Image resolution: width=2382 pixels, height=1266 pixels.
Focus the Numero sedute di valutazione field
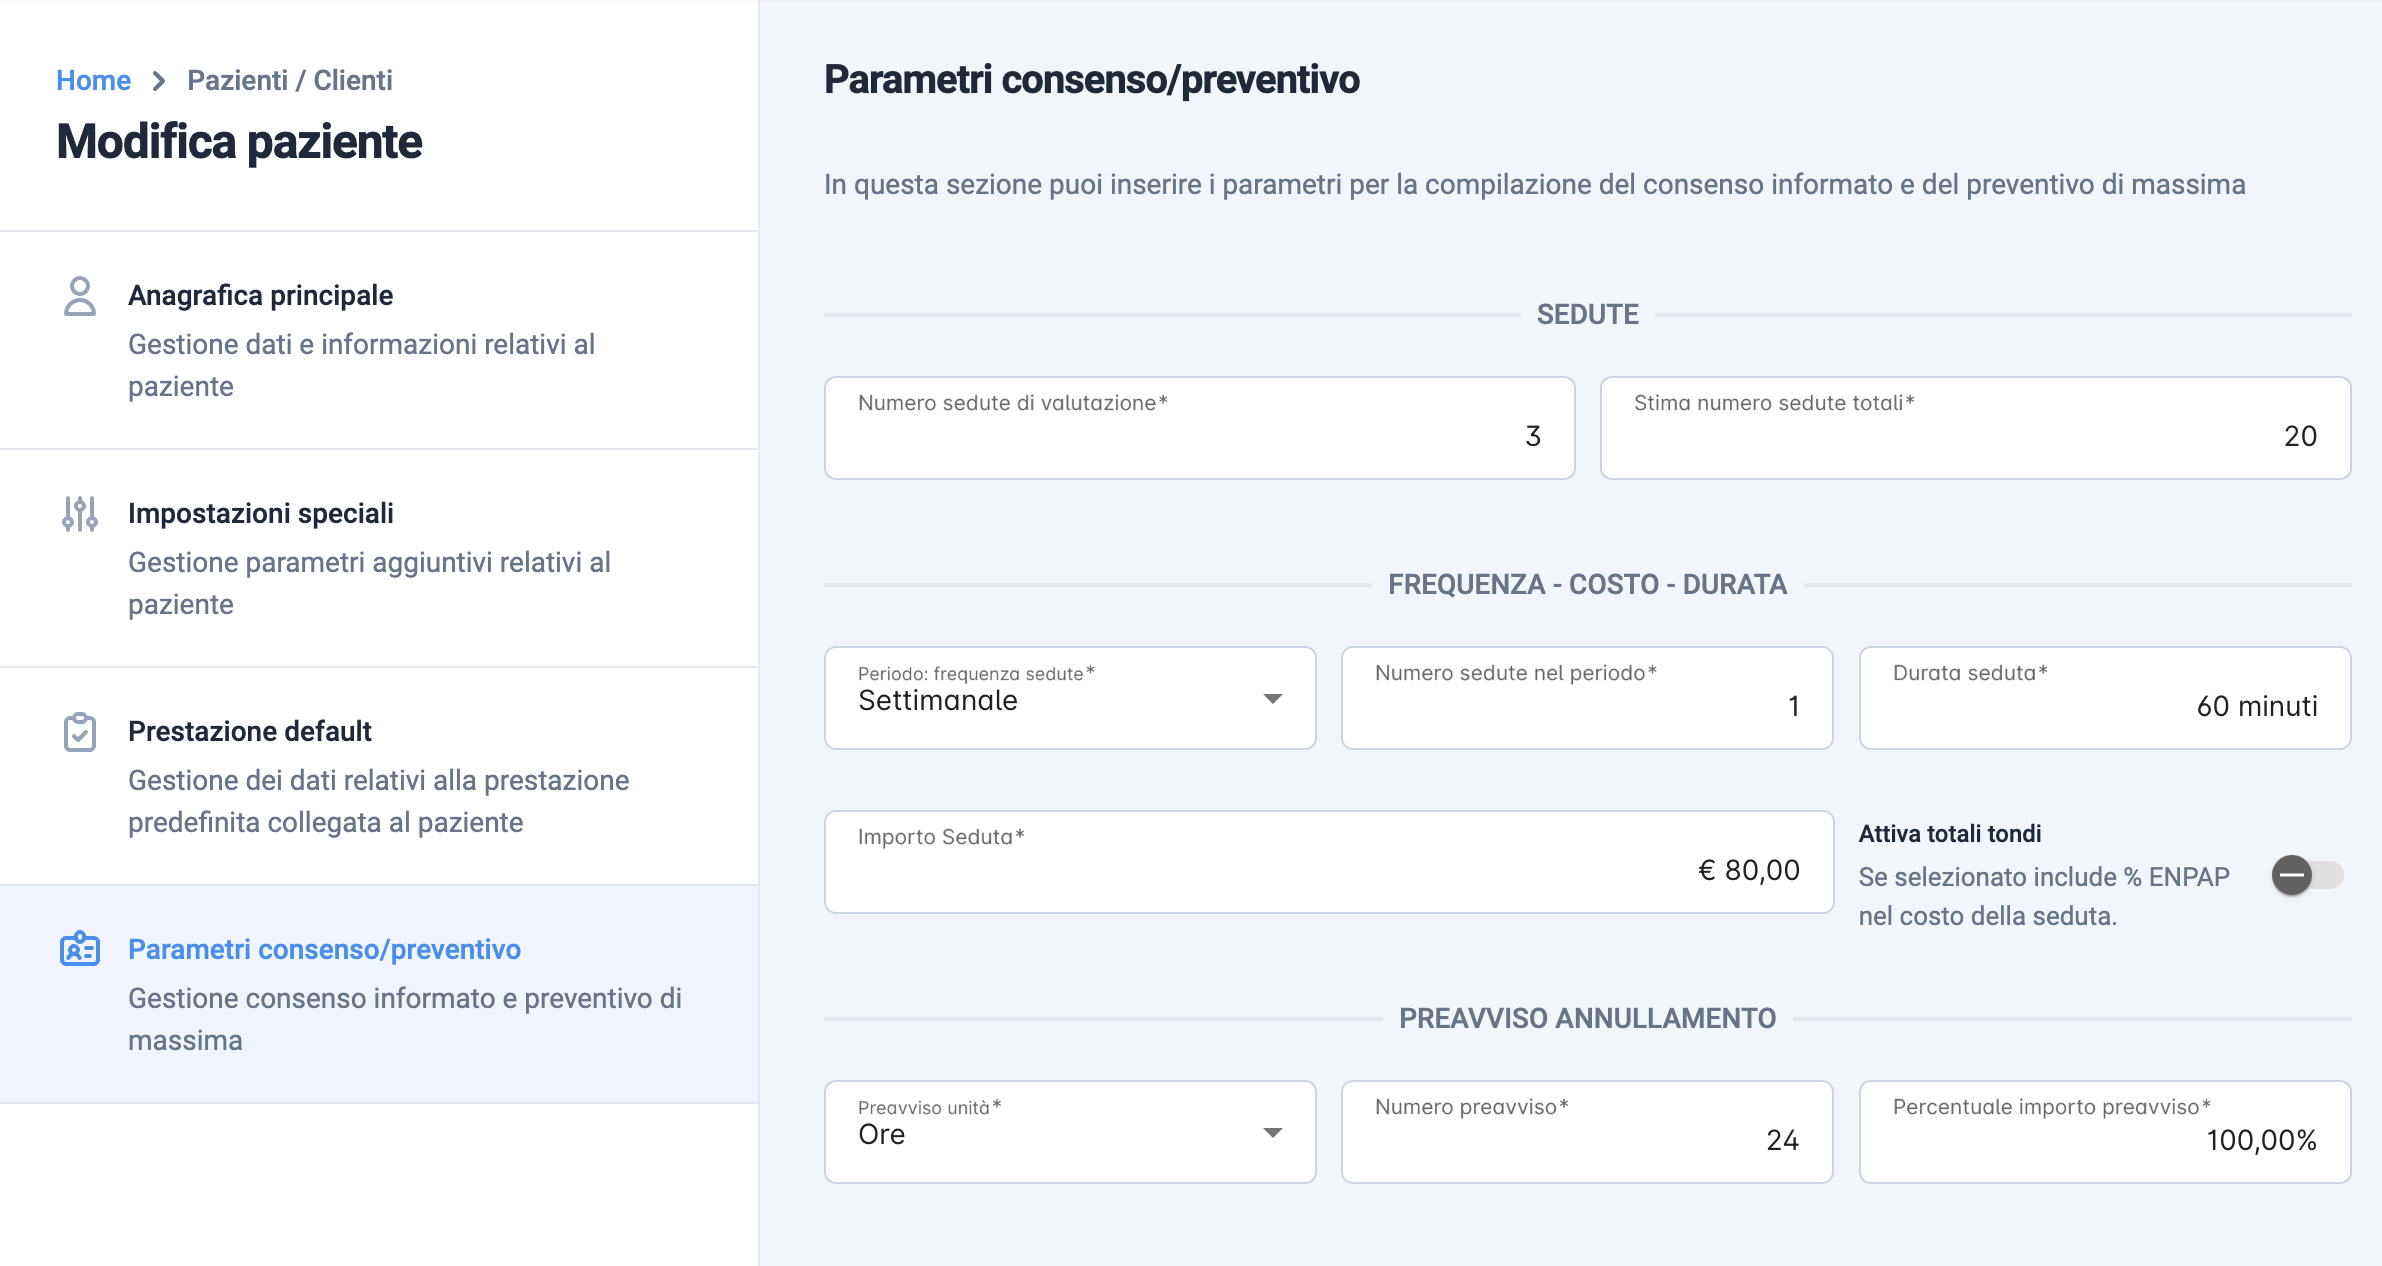coord(1199,428)
